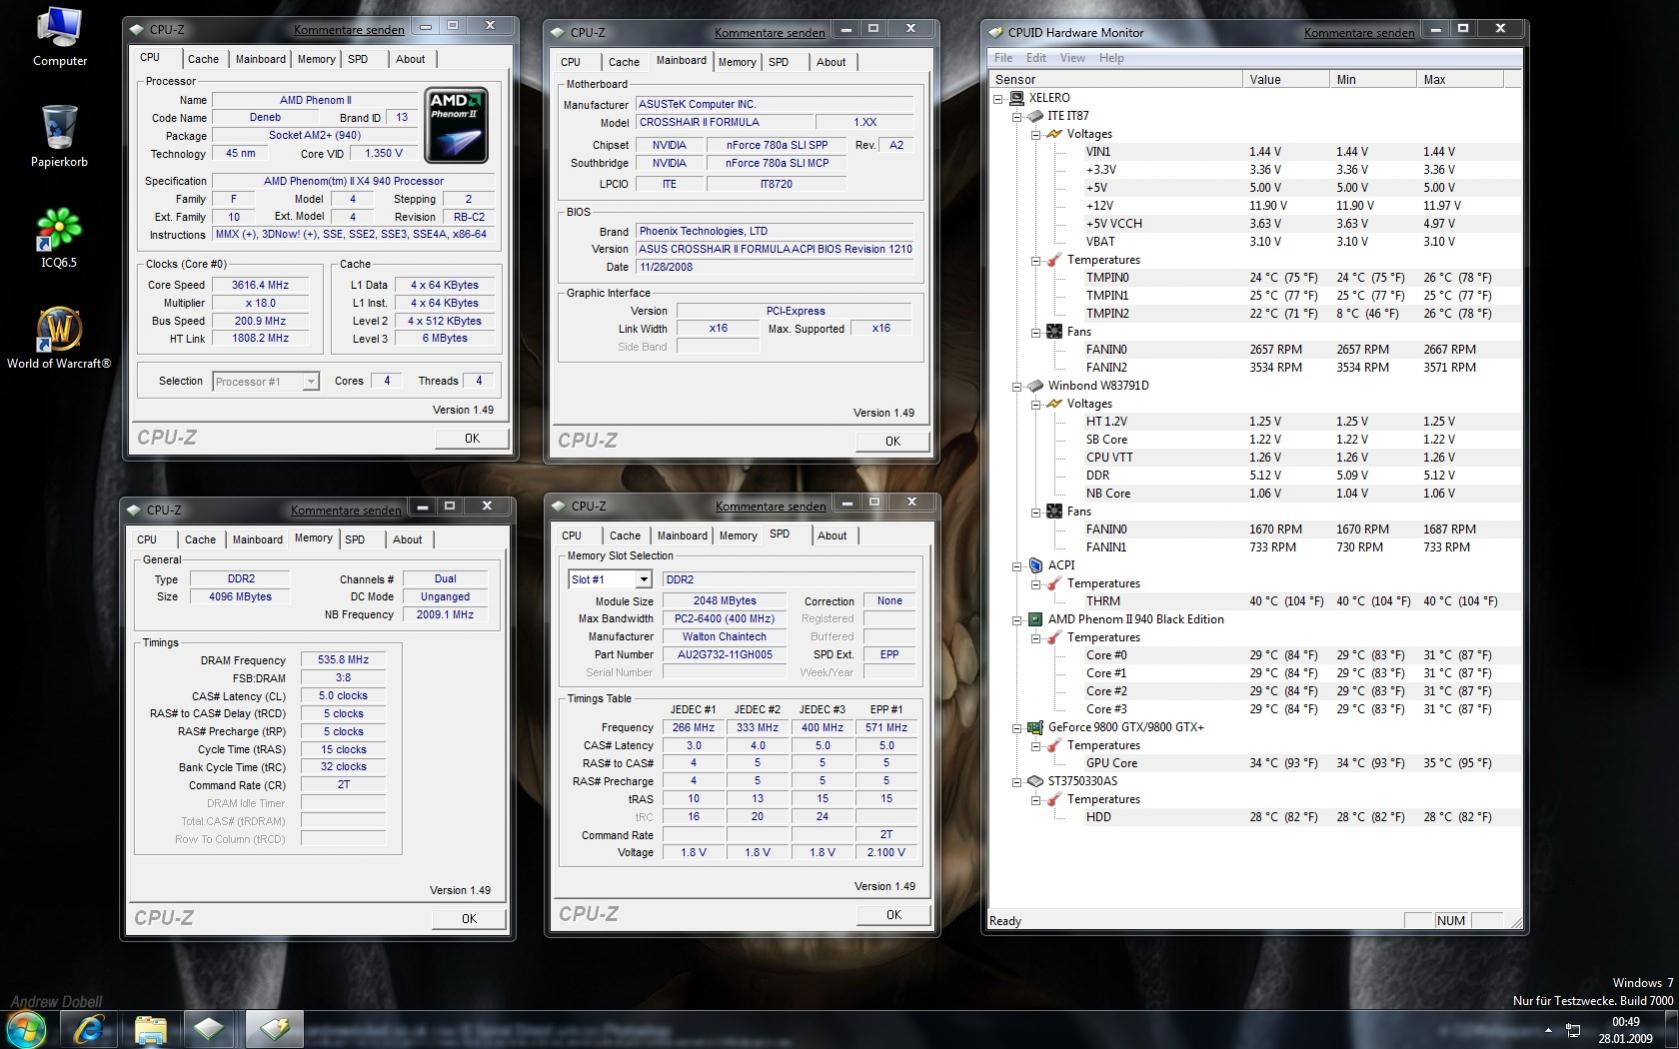Collapse the GeForce 9800 GTX node
Screen dimensions: 1679x1049
(1017, 728)
